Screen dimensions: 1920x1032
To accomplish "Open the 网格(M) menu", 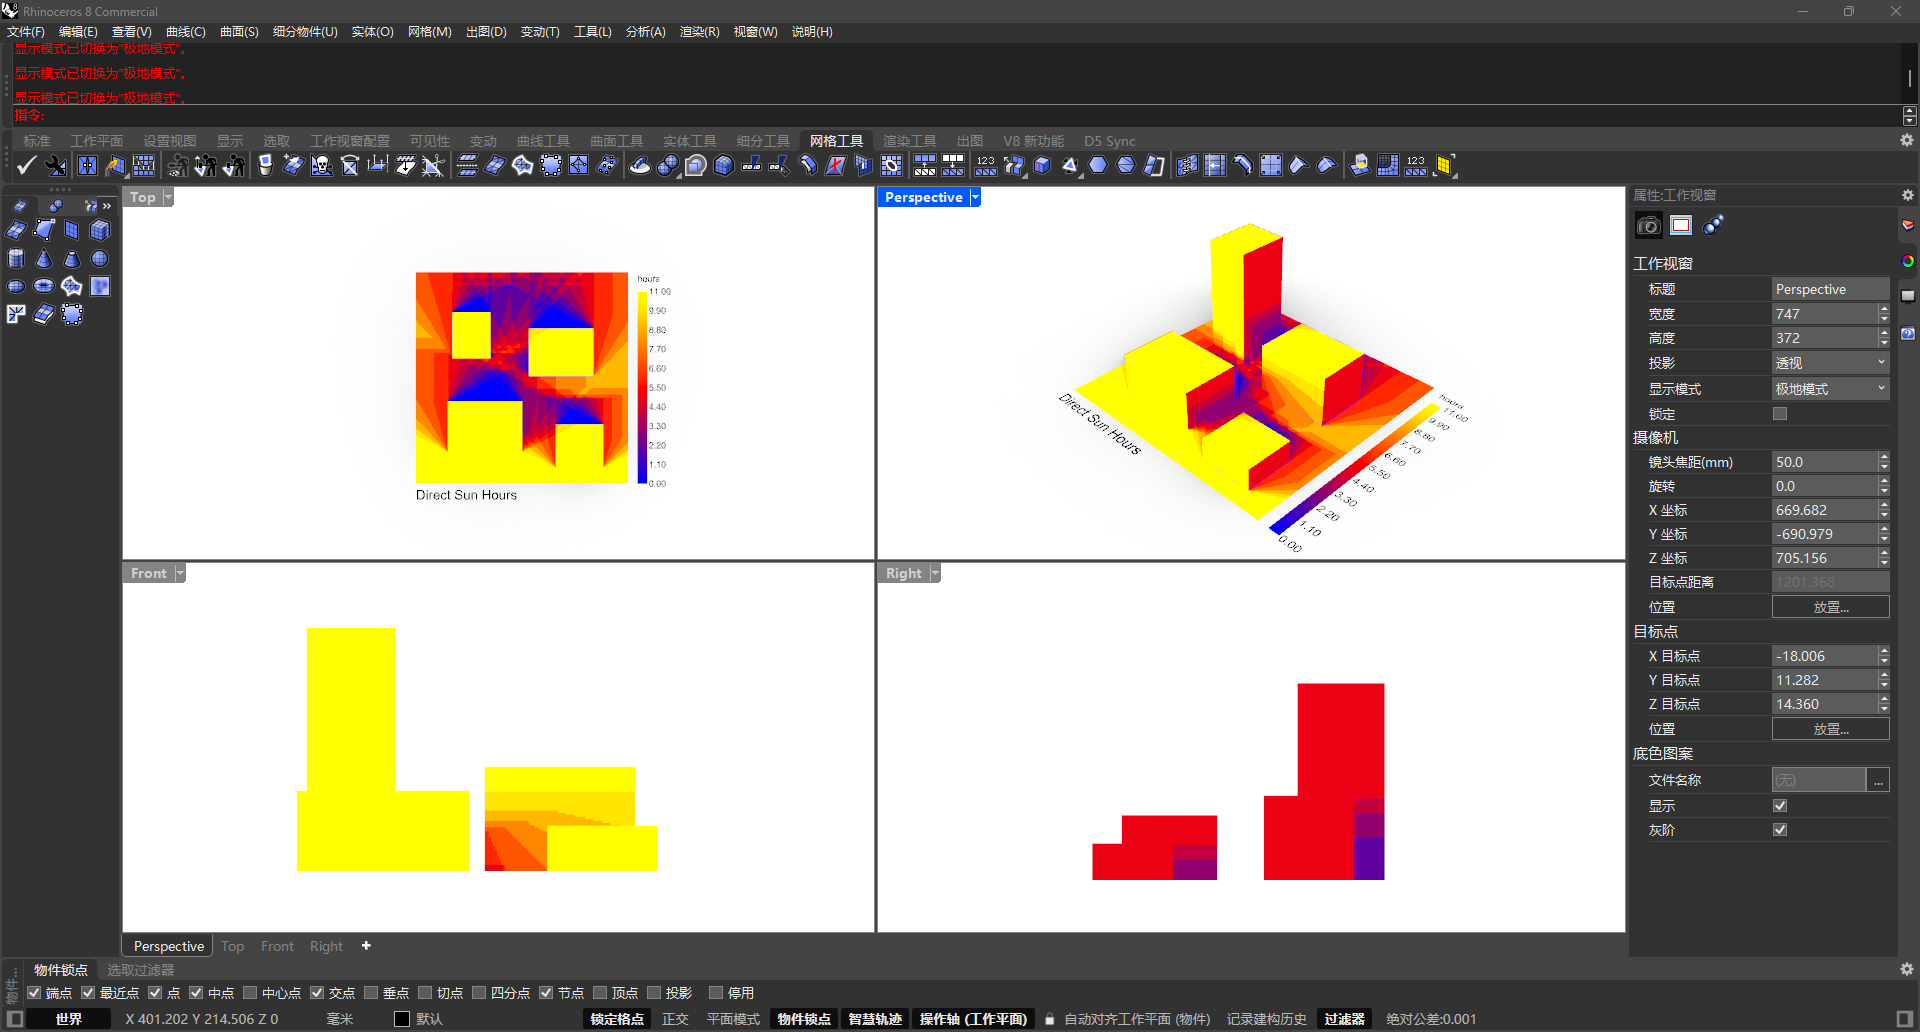I will [429, 32].
